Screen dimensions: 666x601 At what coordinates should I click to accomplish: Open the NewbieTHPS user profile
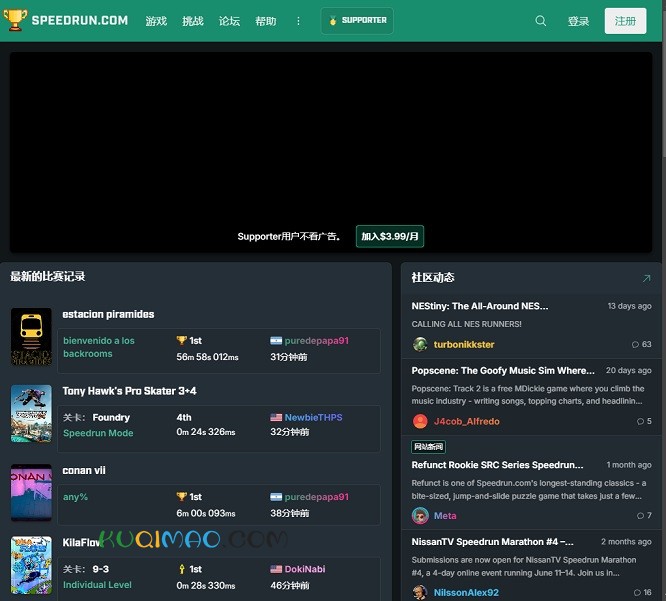pyautogui.click(x=313, y=418)
